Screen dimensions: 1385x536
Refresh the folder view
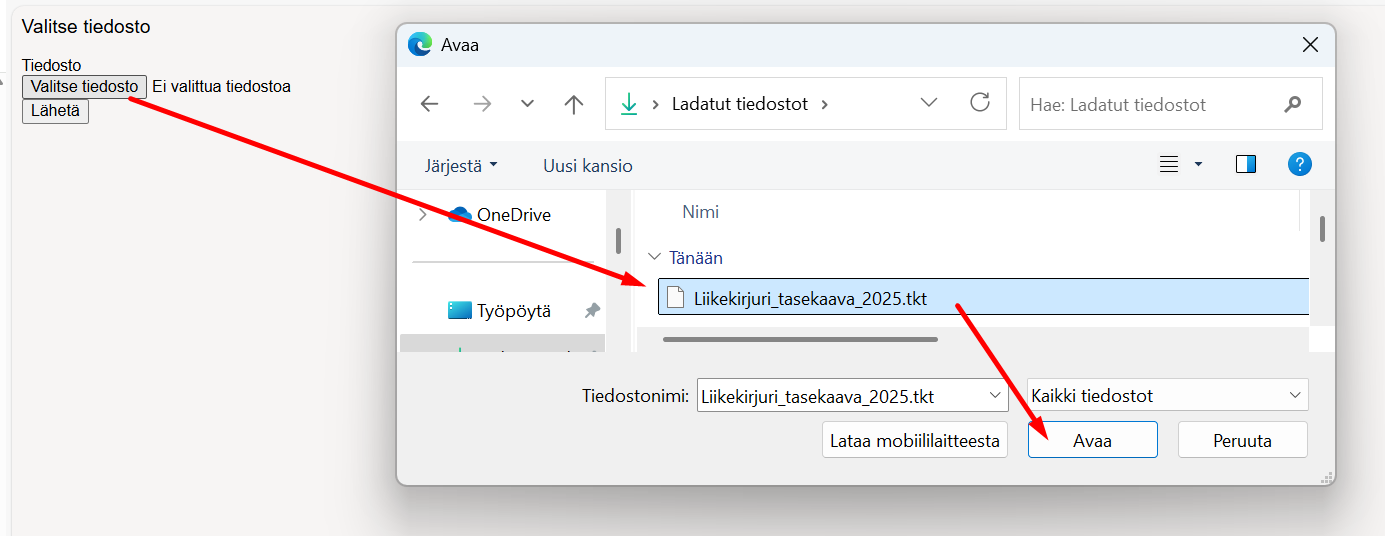coord(980,102)
